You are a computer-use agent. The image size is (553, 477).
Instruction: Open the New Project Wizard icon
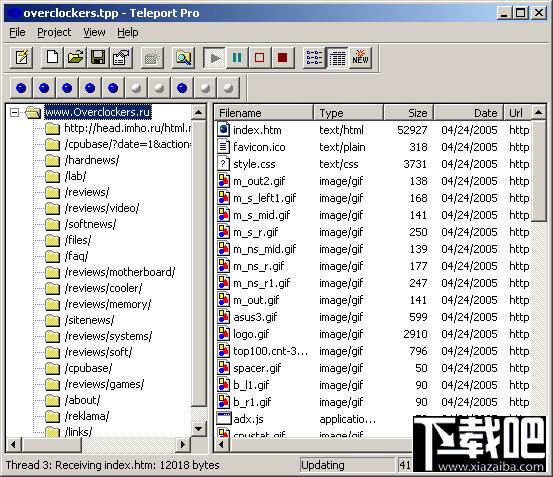22,57
